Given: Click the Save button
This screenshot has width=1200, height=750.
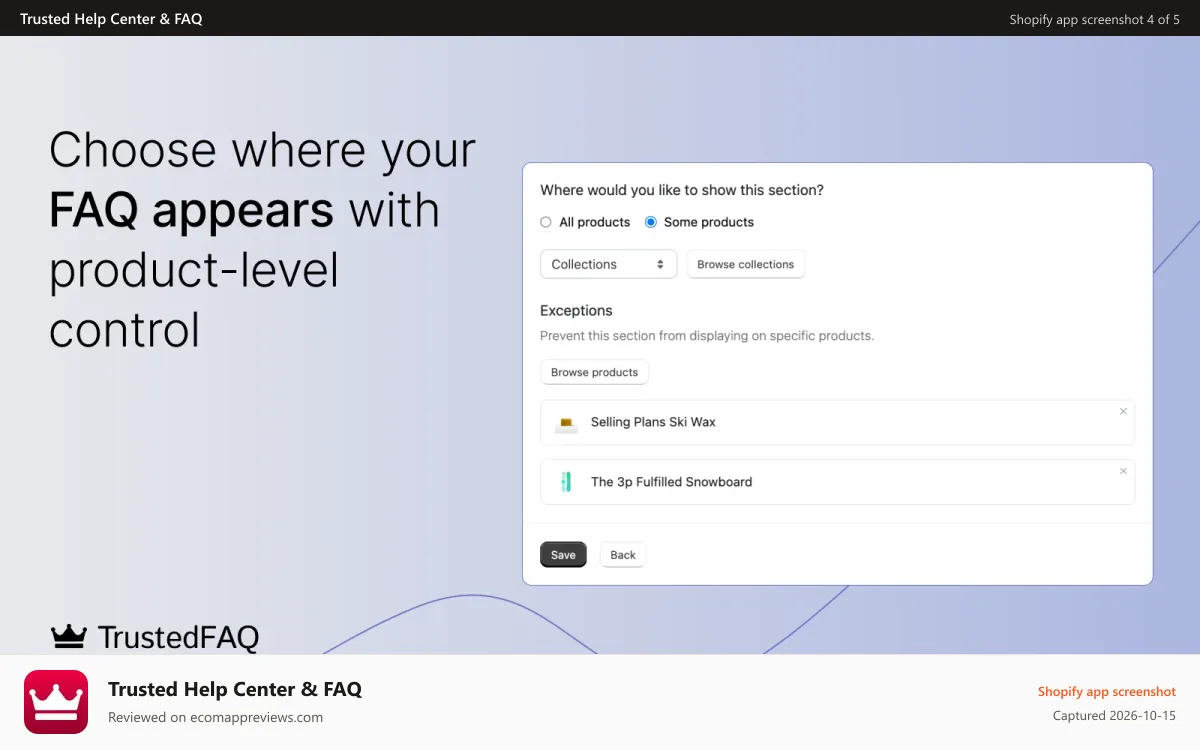Looking at the screenshot, I should point(563,555).
